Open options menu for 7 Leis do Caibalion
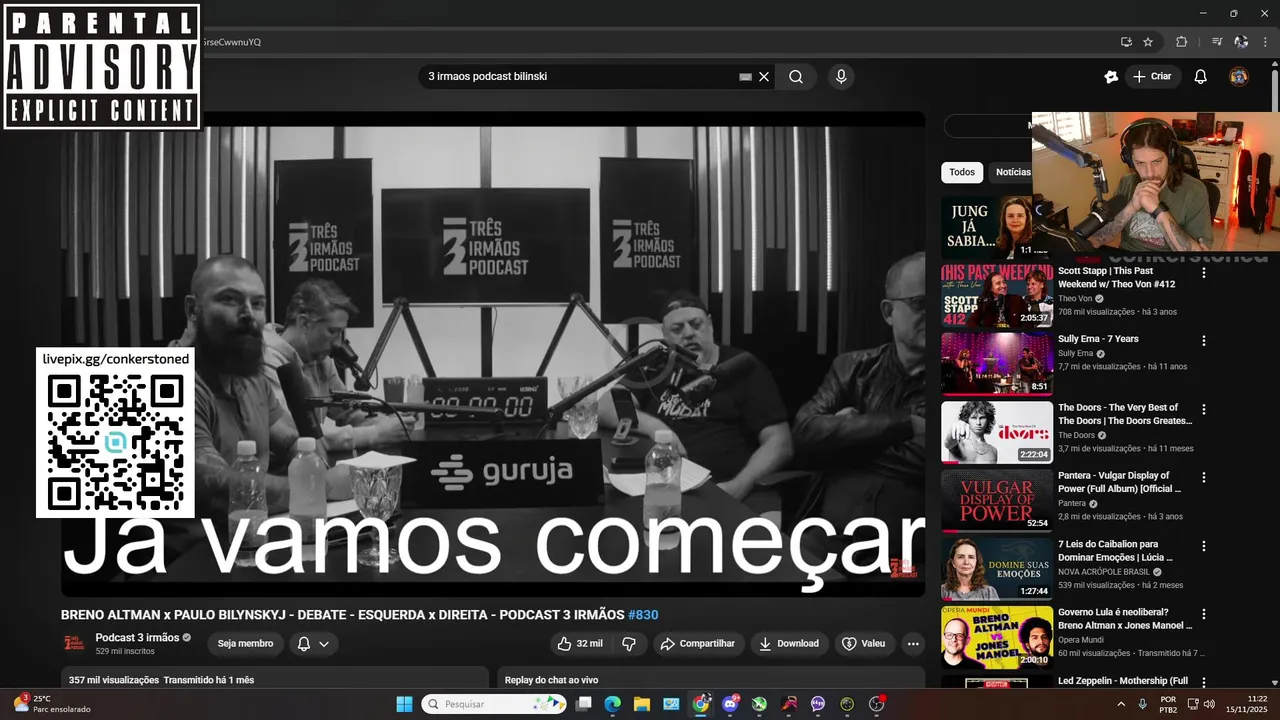The height and width of the screenshot is (720, 1280). [x=1204, y=546]
